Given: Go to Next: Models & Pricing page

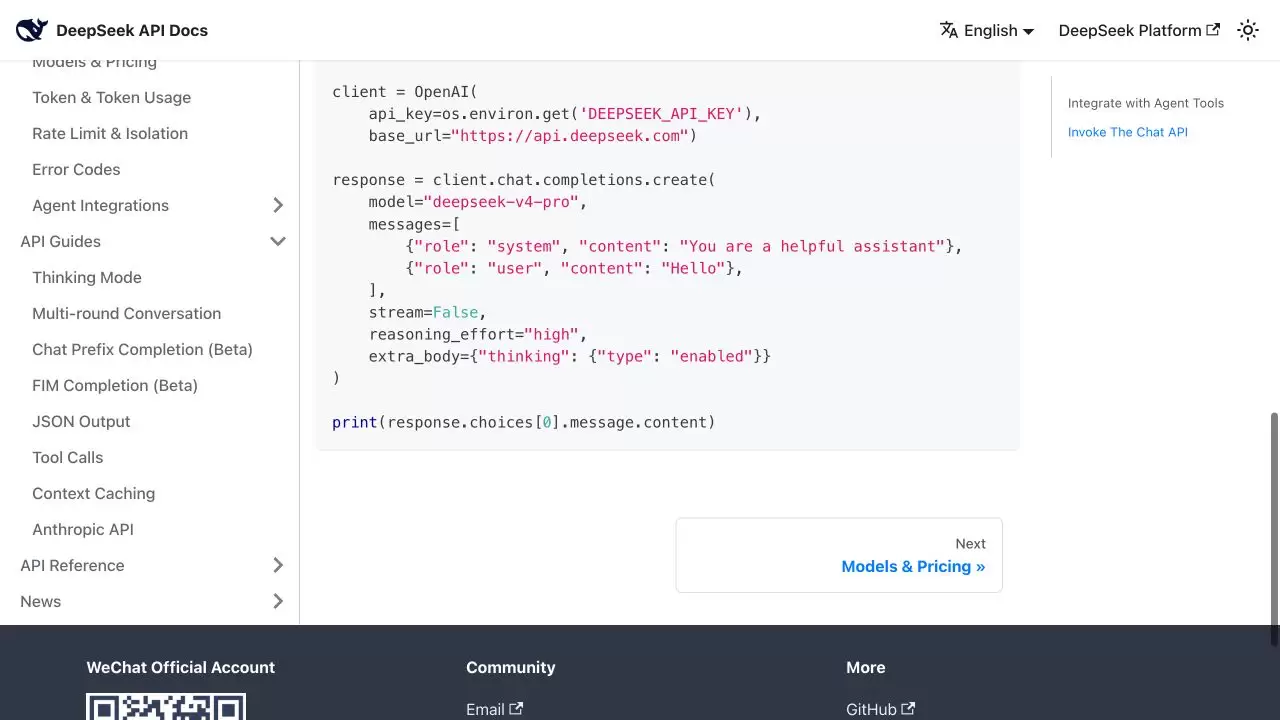Looking at the screenshot, I should click(839, 555).
